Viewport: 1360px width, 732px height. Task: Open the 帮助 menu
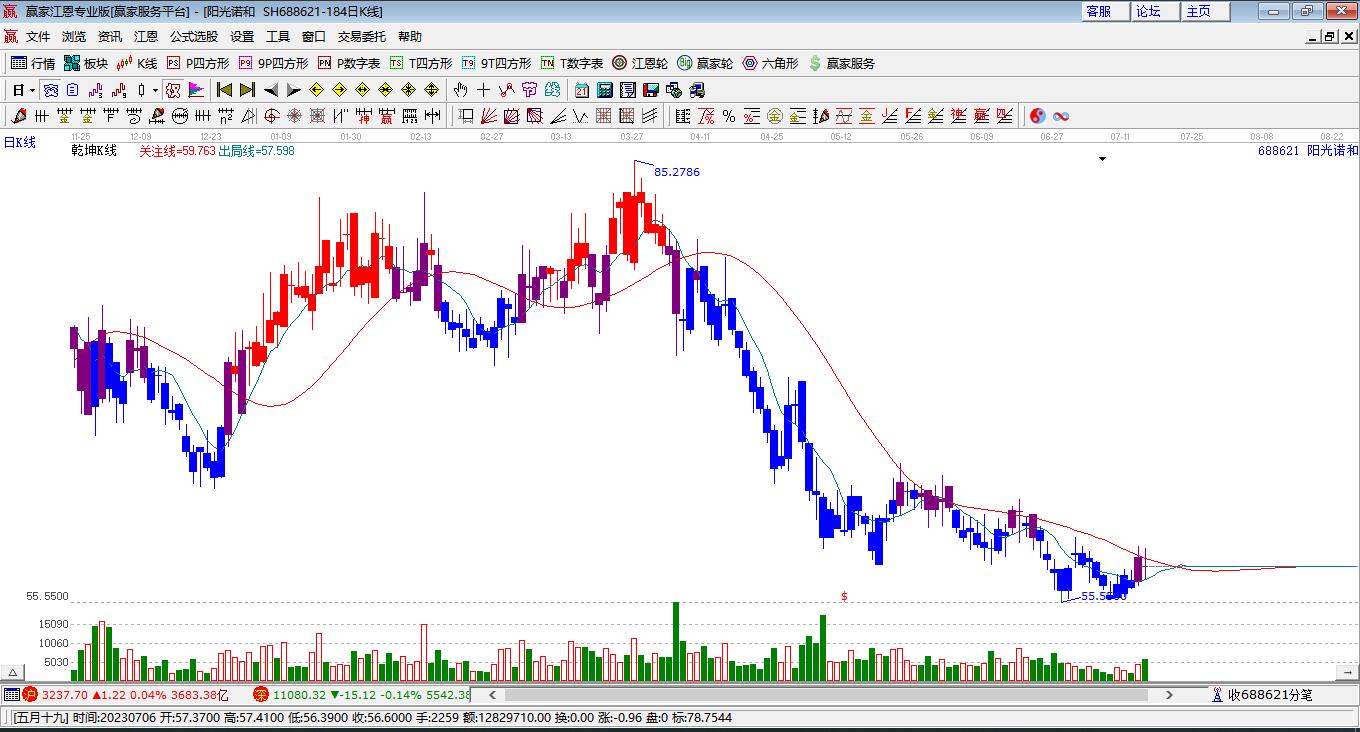[x=410, y=37]
